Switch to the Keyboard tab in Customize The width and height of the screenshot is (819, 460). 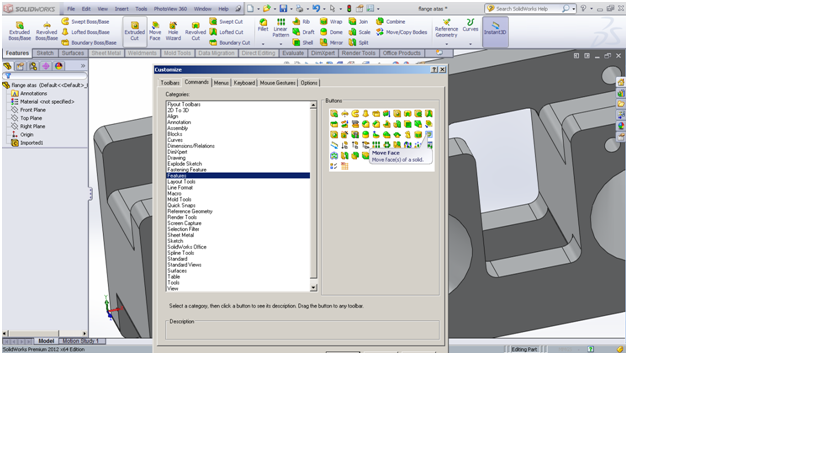[x=244, y=83]
